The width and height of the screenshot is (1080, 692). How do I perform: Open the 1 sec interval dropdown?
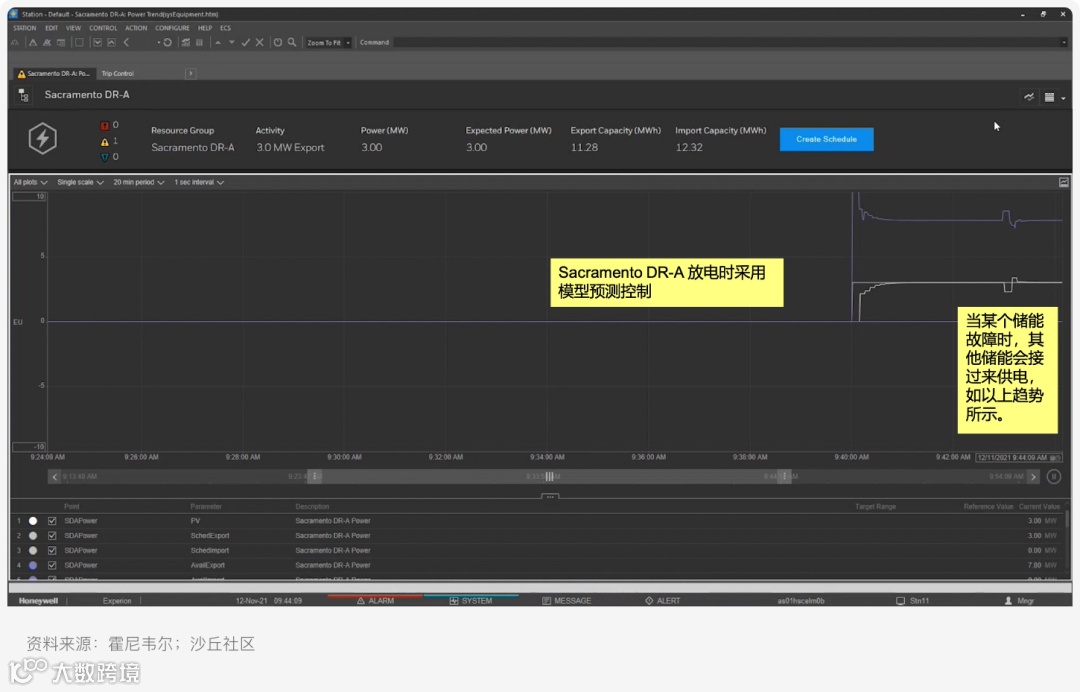198,182
